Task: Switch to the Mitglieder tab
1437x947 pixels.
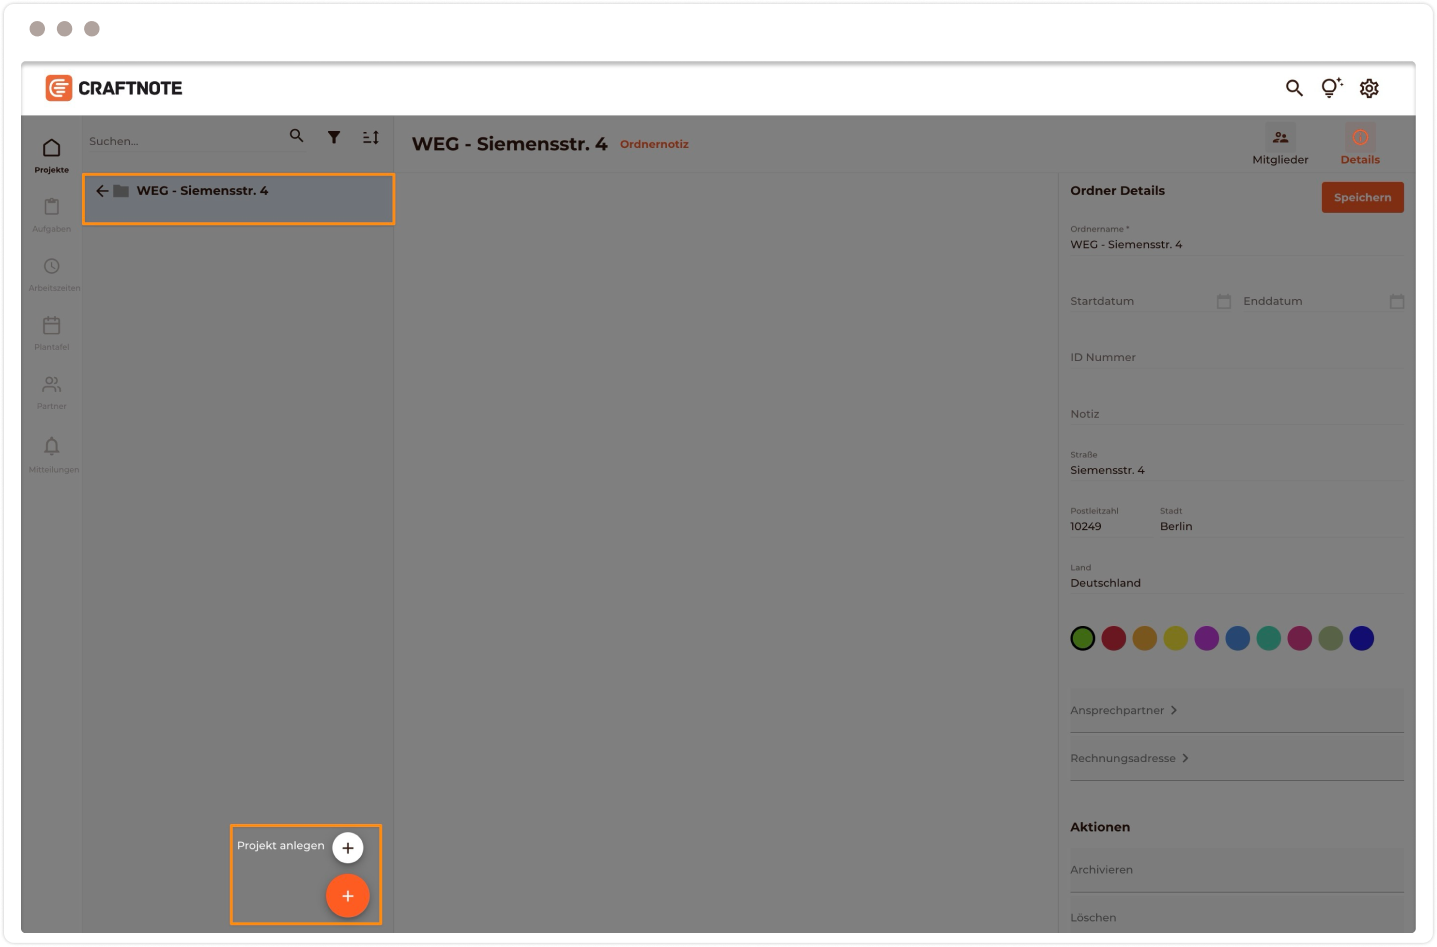Action: tap(1280, 146)
